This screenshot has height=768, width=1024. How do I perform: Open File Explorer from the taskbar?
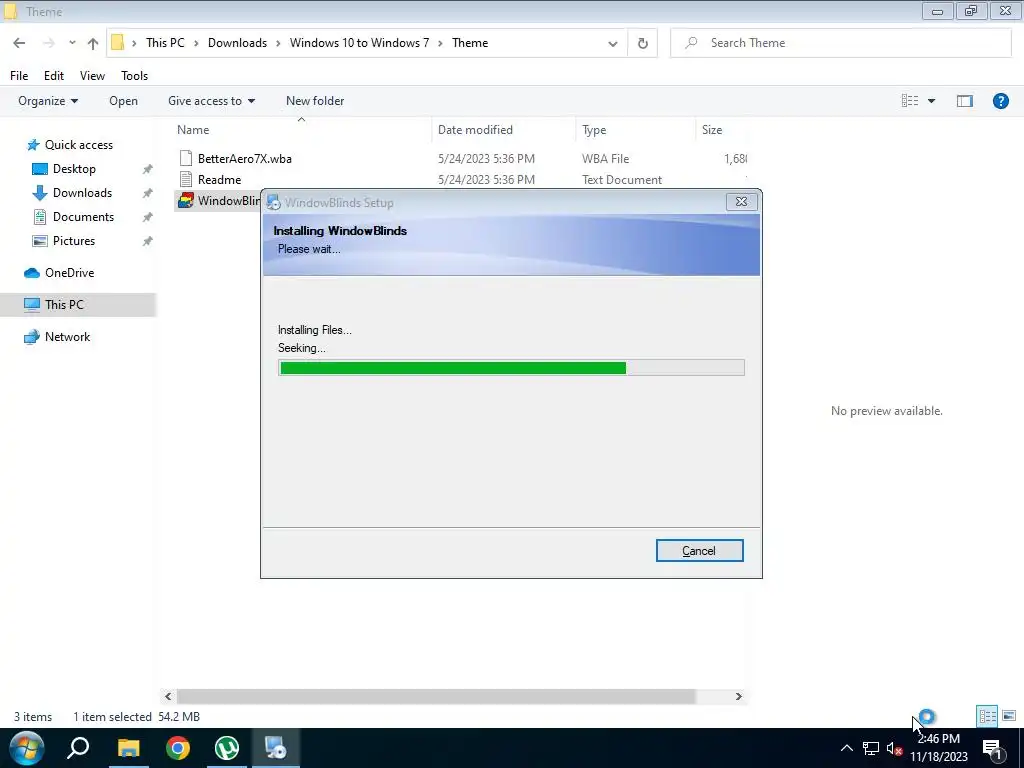pyautogui.click(x=129, y=748)
